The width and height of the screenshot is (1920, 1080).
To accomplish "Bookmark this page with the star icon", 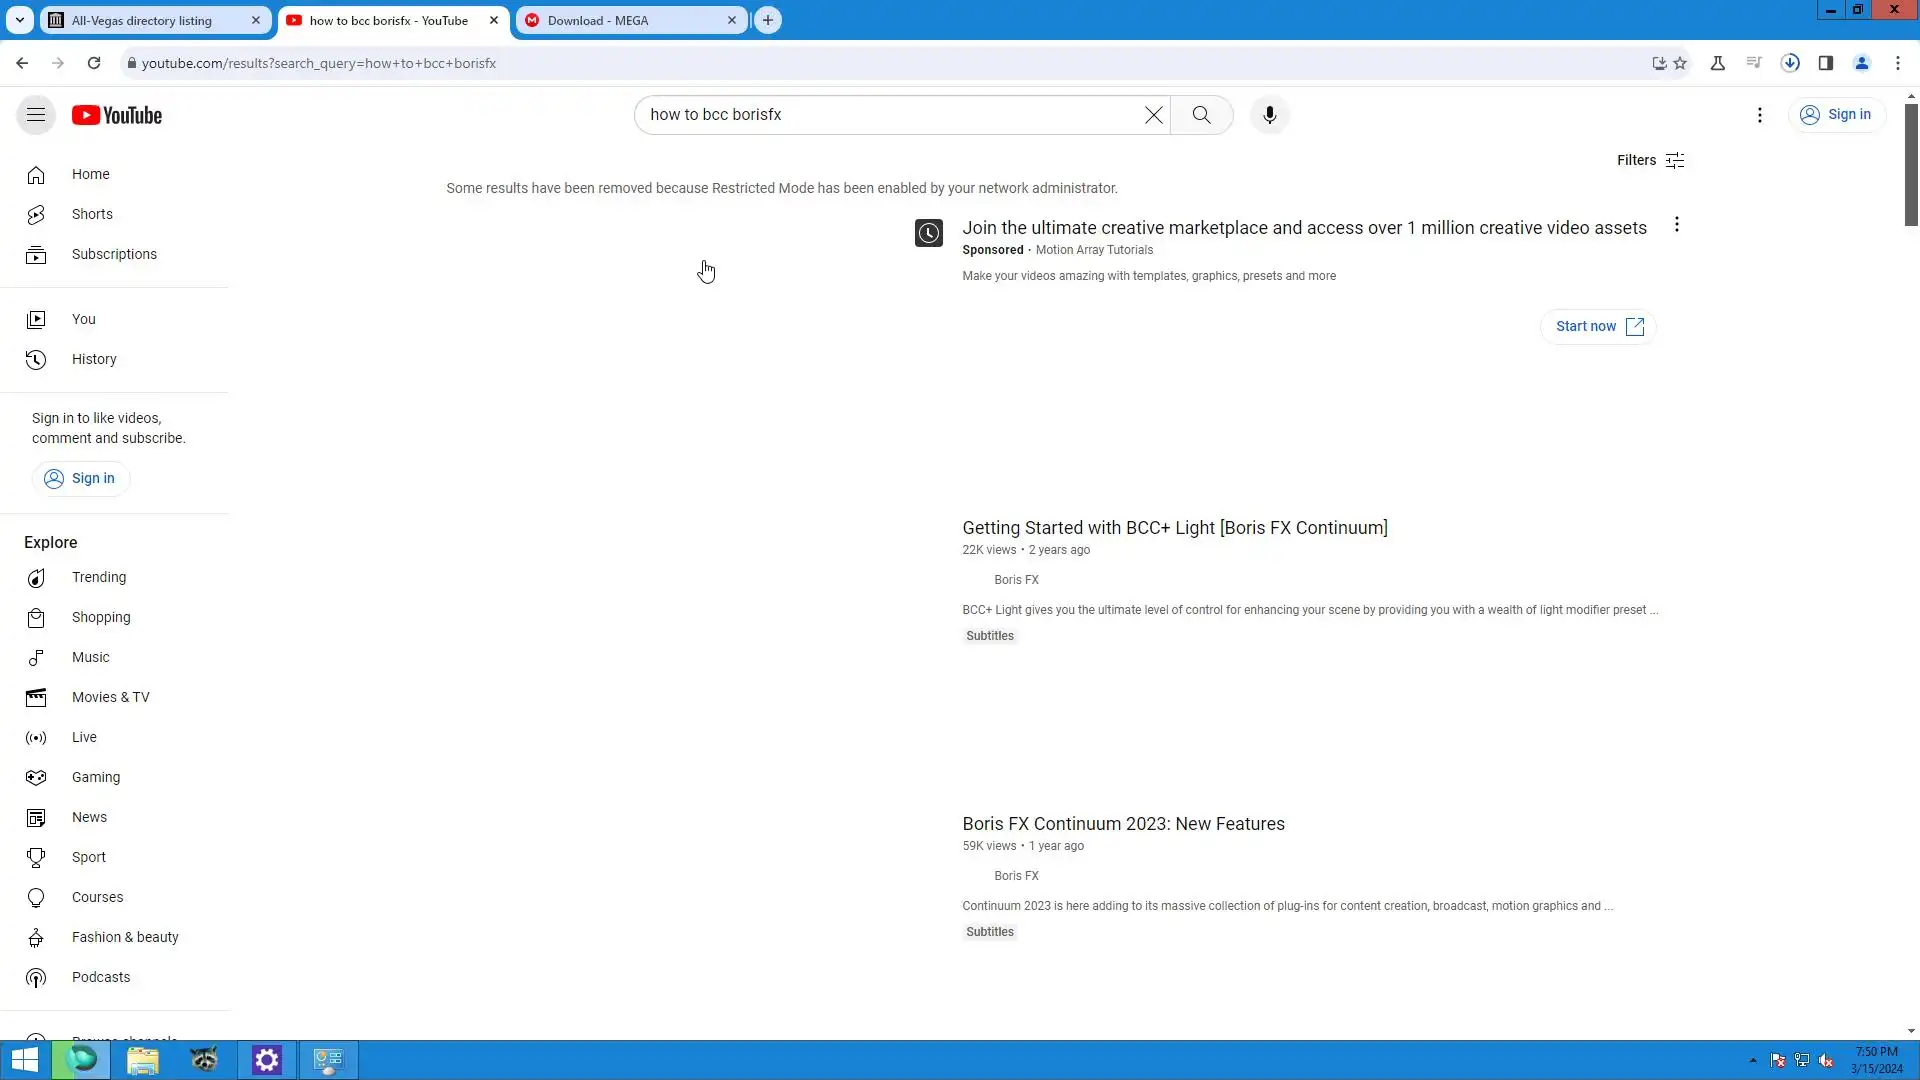I will point(1680,63).
